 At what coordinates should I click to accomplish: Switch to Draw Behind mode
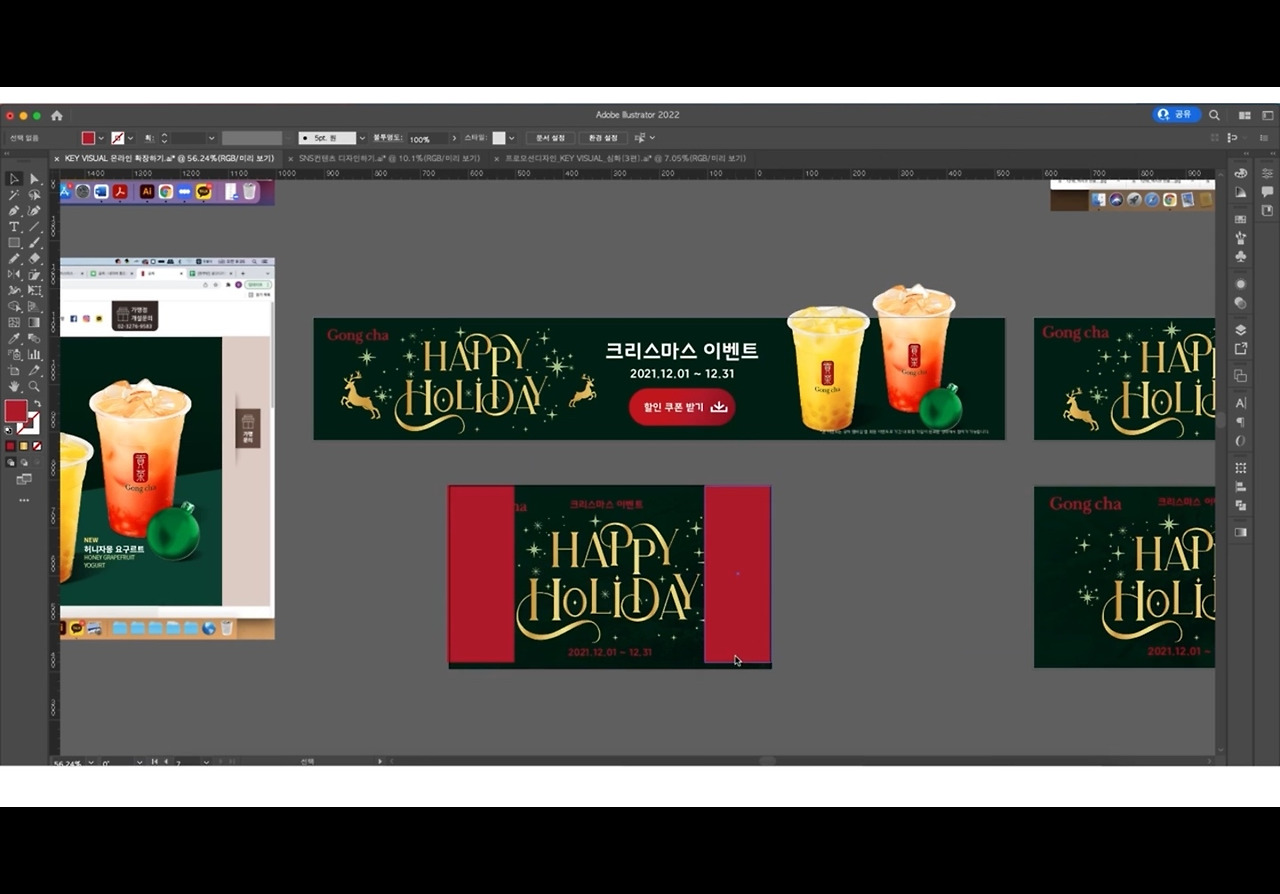24,463
